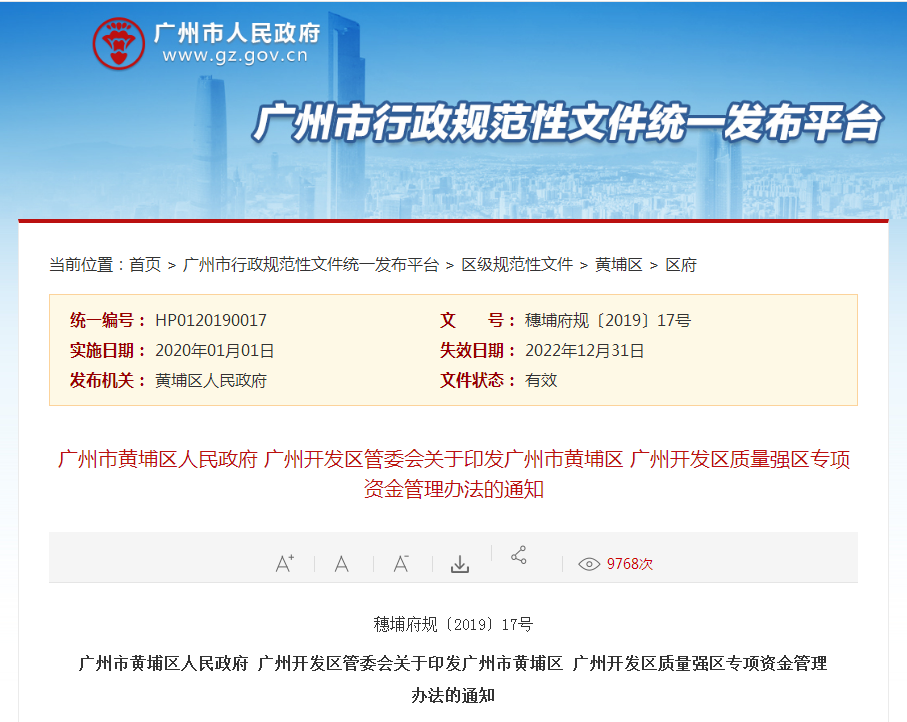Click the platform banner title 广州市行政规范性文件统一发布平台
Viewport: 907px width, 722px height.
tap(567, 122)
